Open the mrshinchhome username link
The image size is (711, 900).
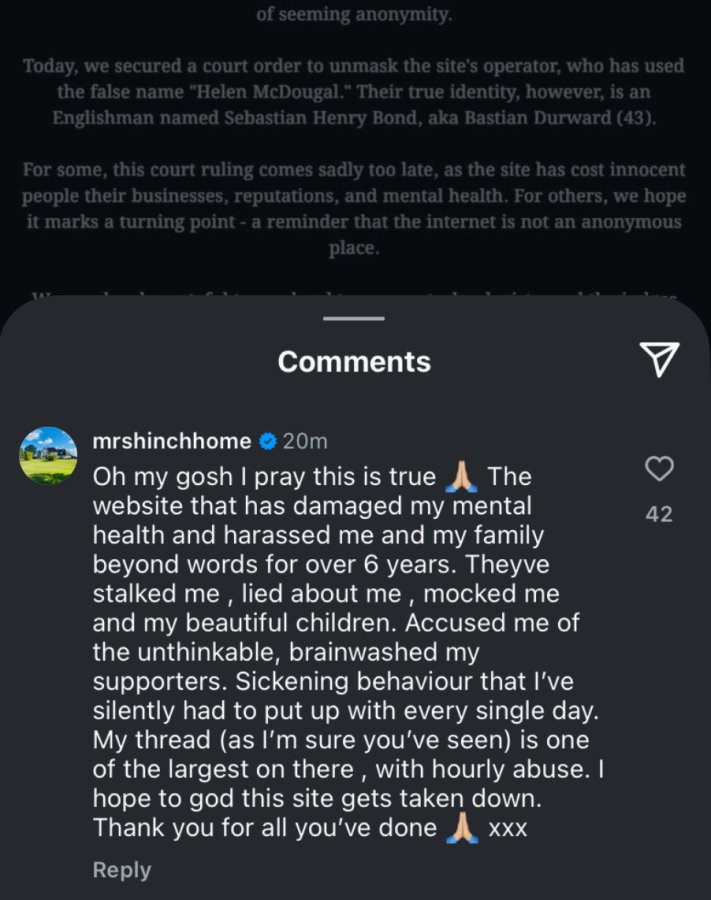click(172, 441)
